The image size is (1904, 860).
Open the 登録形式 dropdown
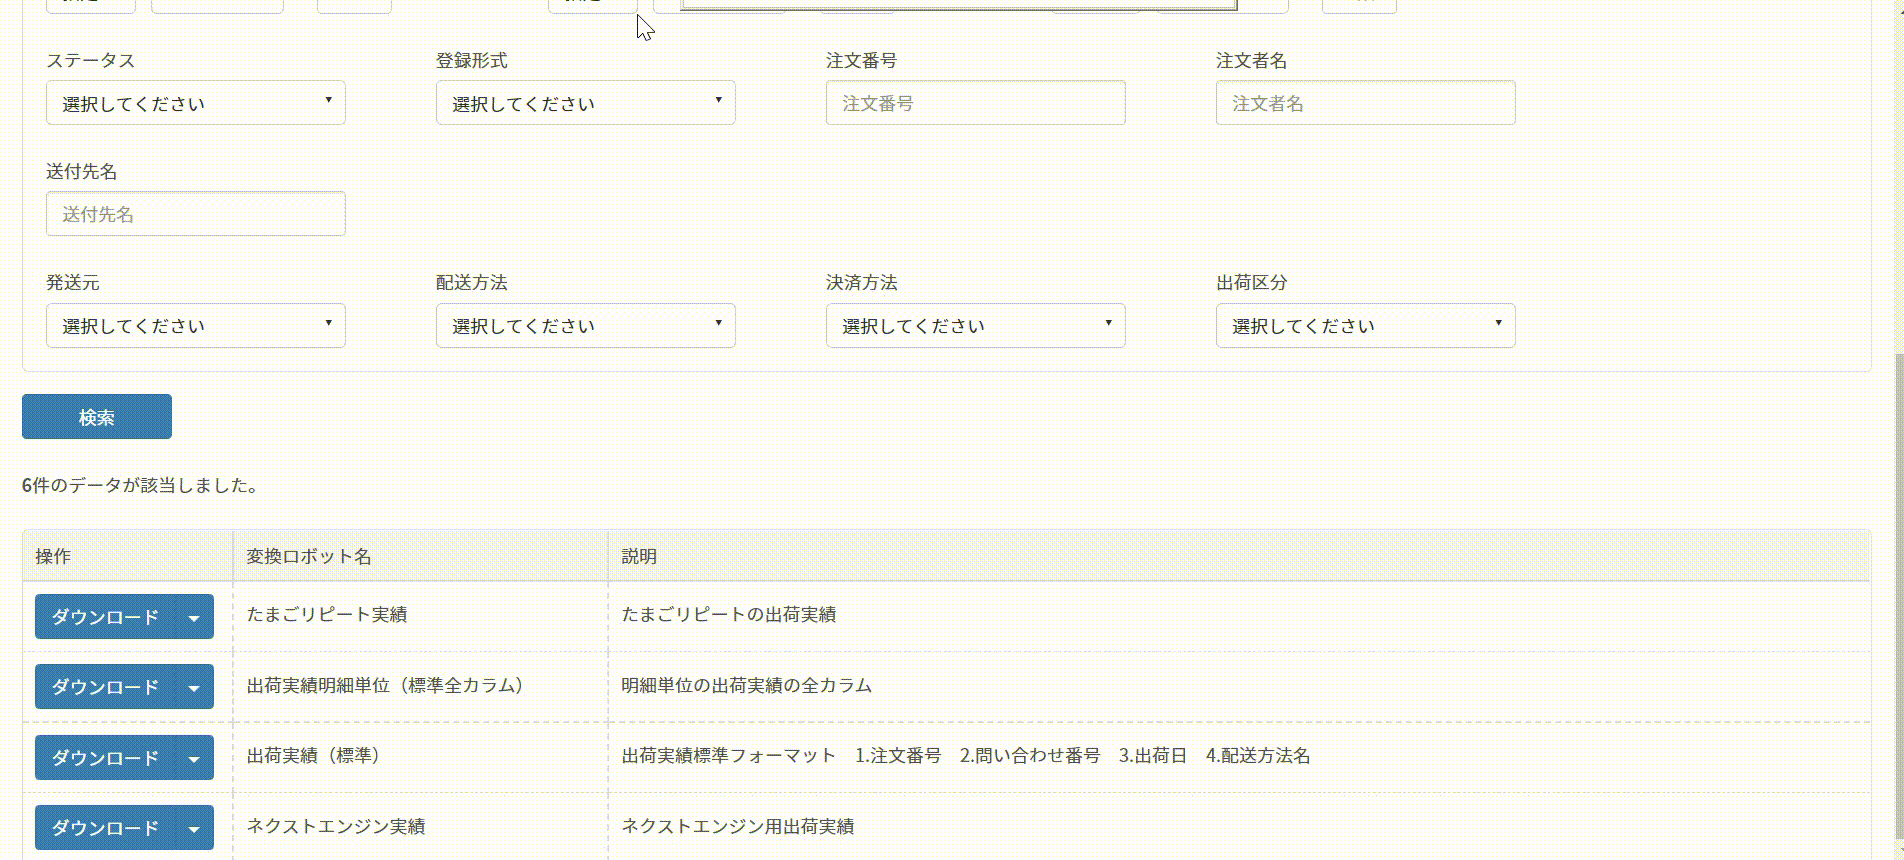[x=586, y=103]
